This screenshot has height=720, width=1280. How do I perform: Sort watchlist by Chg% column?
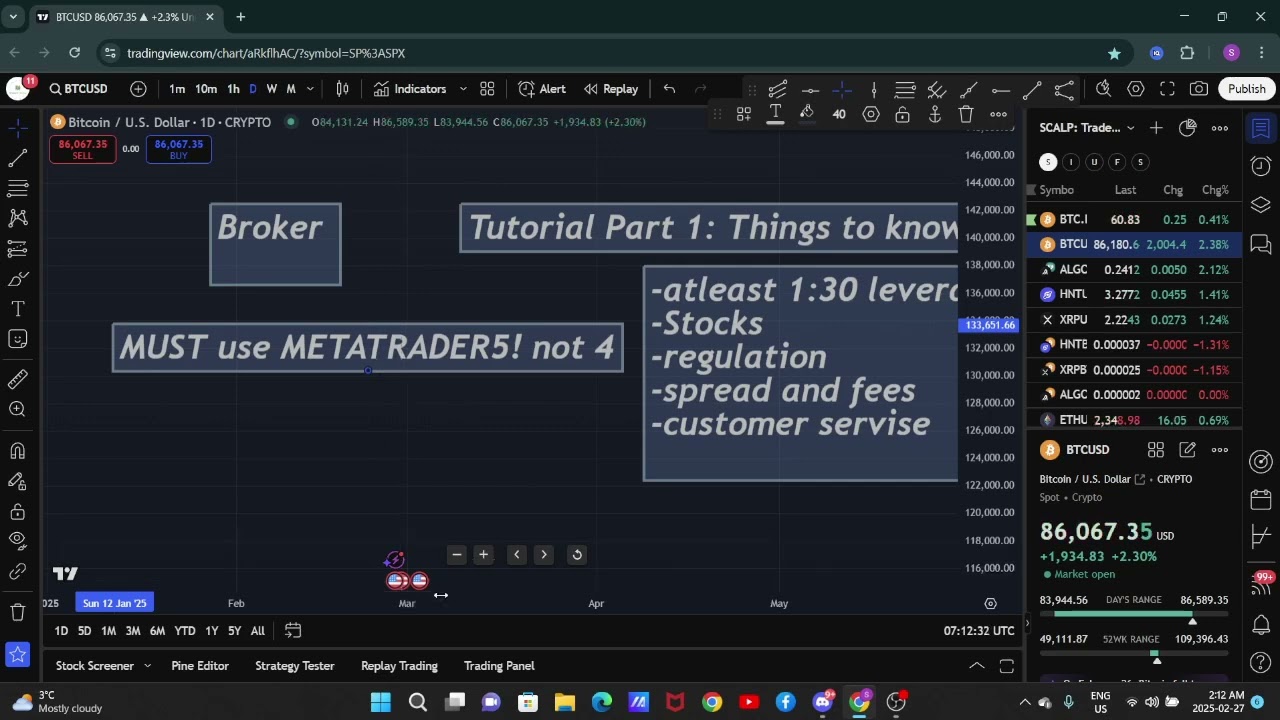1215,190
